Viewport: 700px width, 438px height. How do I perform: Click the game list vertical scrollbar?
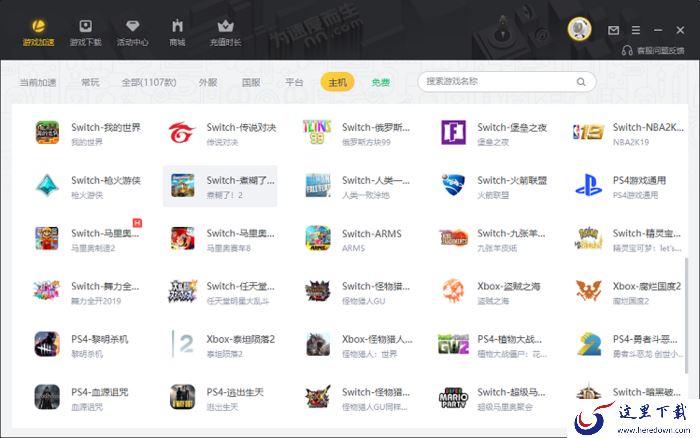(x=687, y=315)
